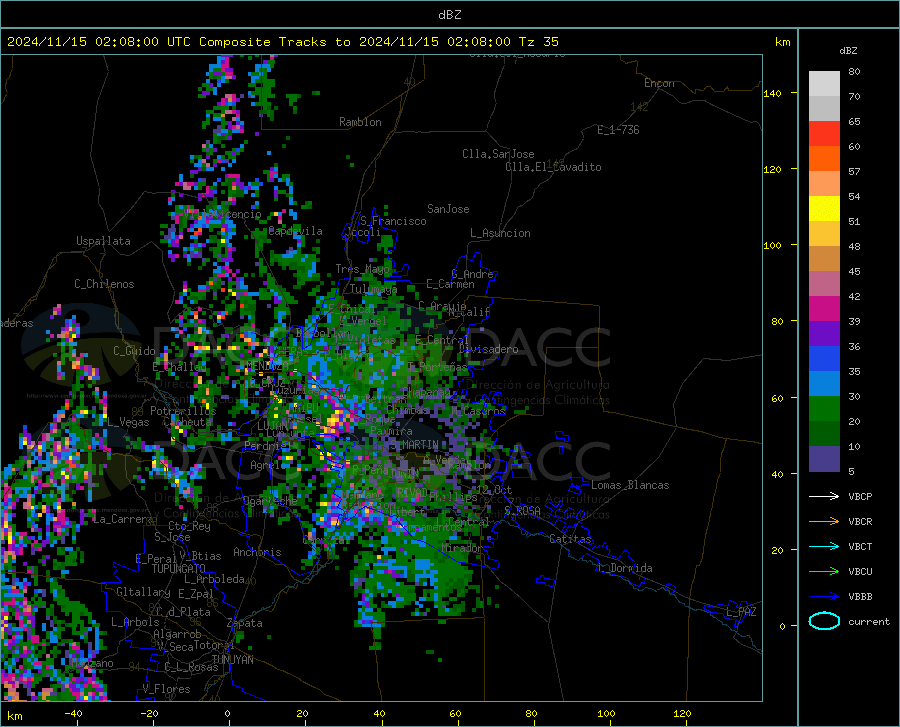Click the 'Uspallata' place label
The image size is (900, 727).
click(103, 241)
